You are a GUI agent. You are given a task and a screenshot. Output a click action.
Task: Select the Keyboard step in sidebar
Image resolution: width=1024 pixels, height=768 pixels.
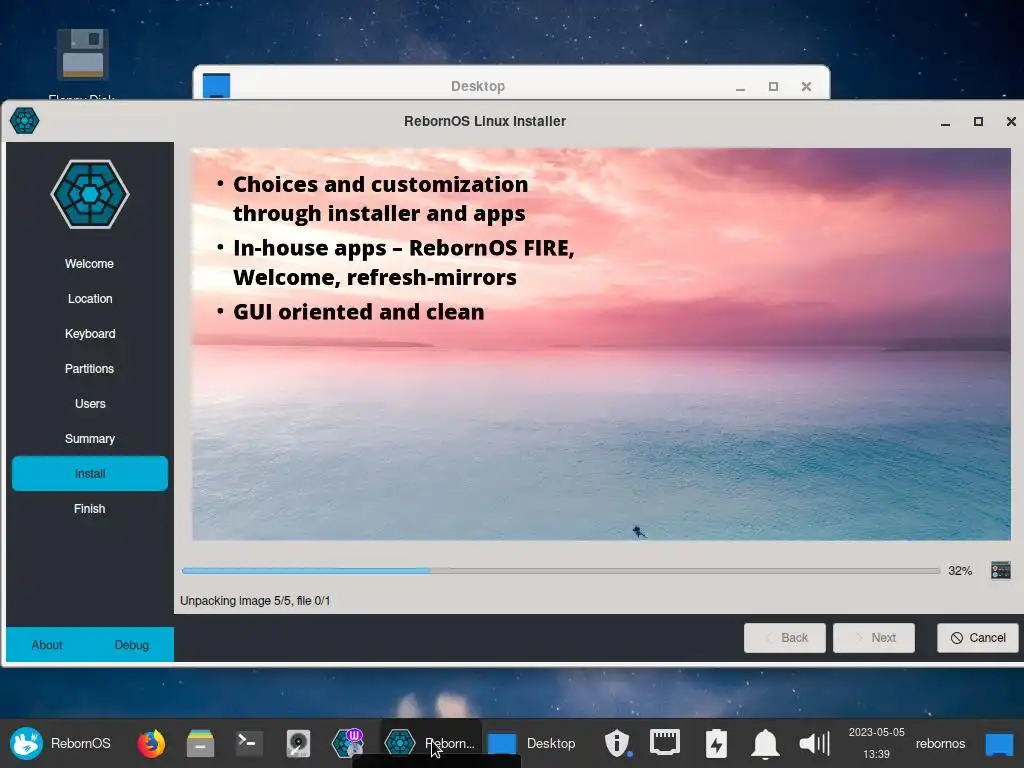pyautogui.click(x=89, y=334)
